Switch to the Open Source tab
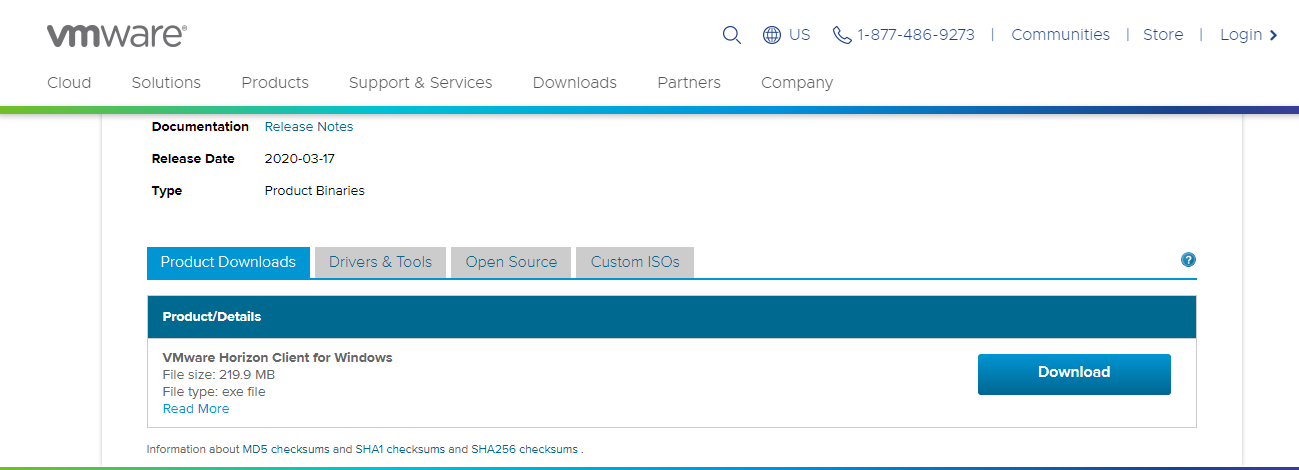Image resolution: width=1299 pixels, height=470 pixels. click(x=511, y=262)
